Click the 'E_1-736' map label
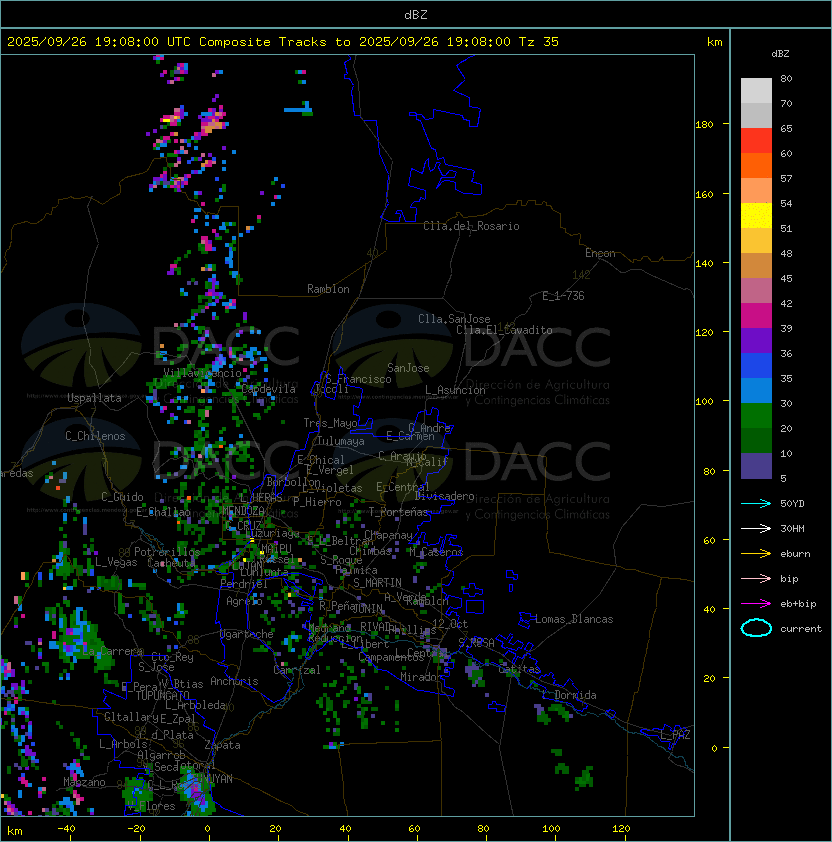 click(x=563, y=296)
